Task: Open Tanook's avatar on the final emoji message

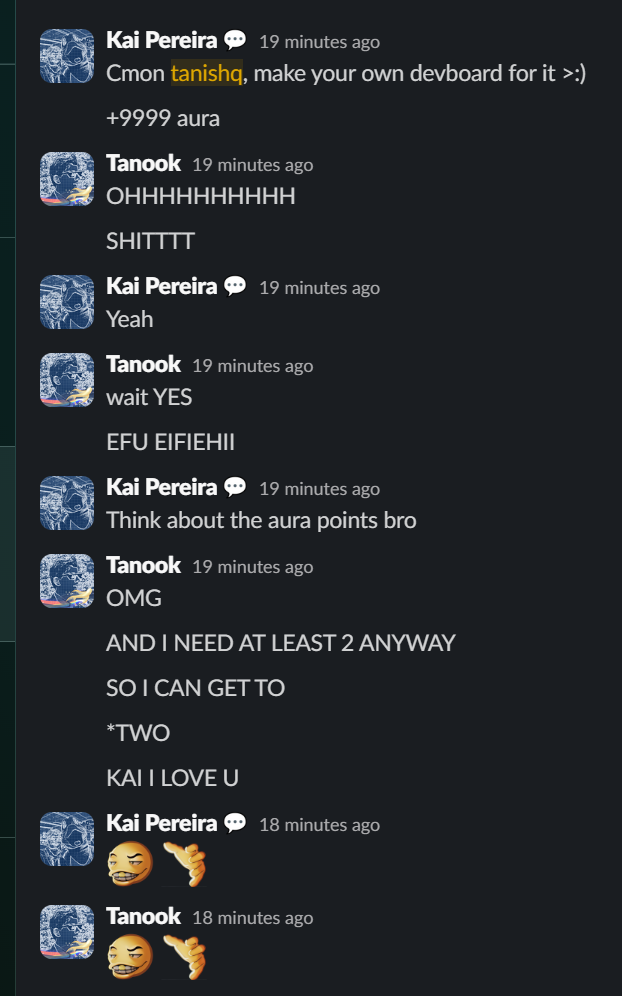Action: [67, 932]
